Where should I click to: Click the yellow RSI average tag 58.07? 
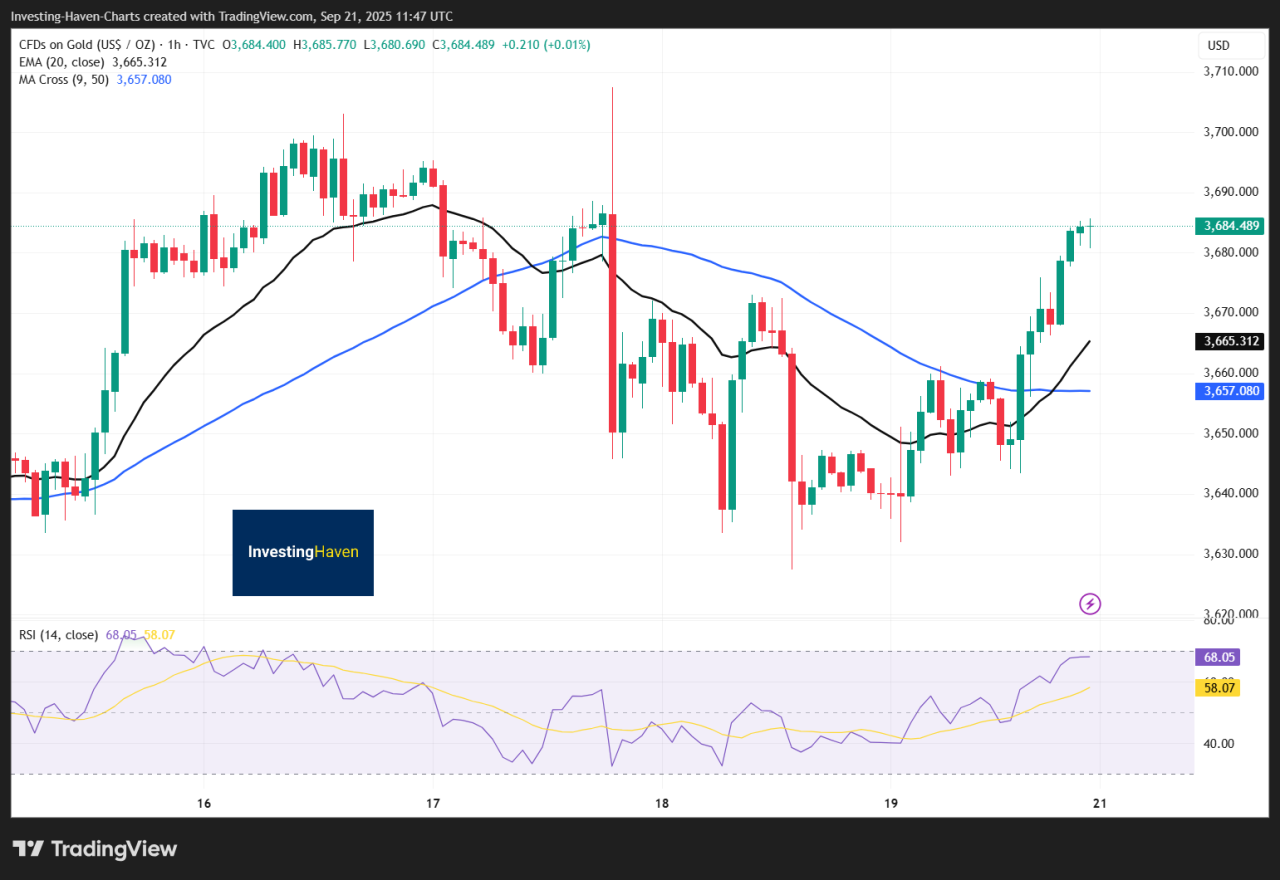click(x=1217, y=688)
